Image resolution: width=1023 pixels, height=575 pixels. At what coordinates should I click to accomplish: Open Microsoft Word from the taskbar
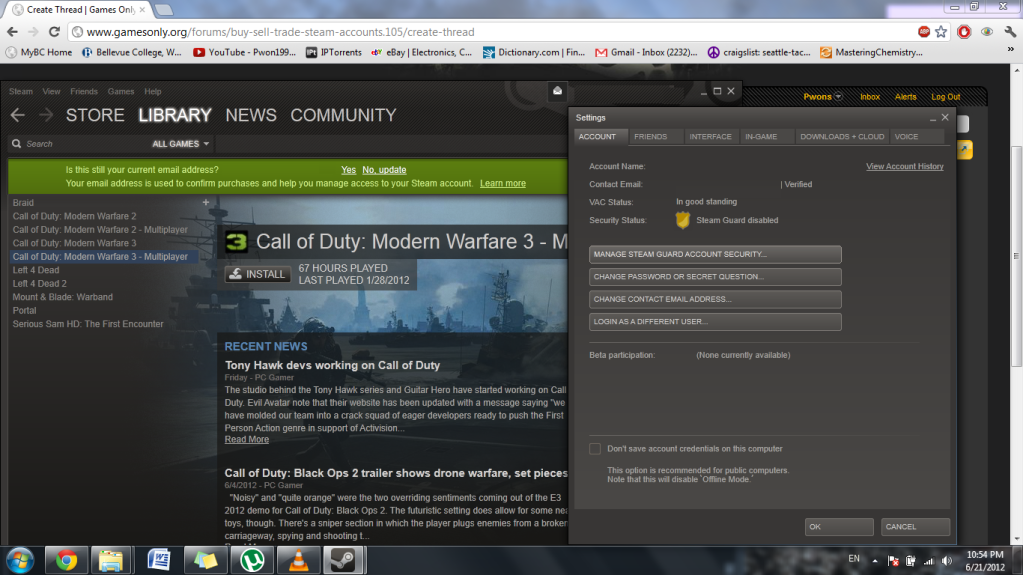(x=159, y=560)
